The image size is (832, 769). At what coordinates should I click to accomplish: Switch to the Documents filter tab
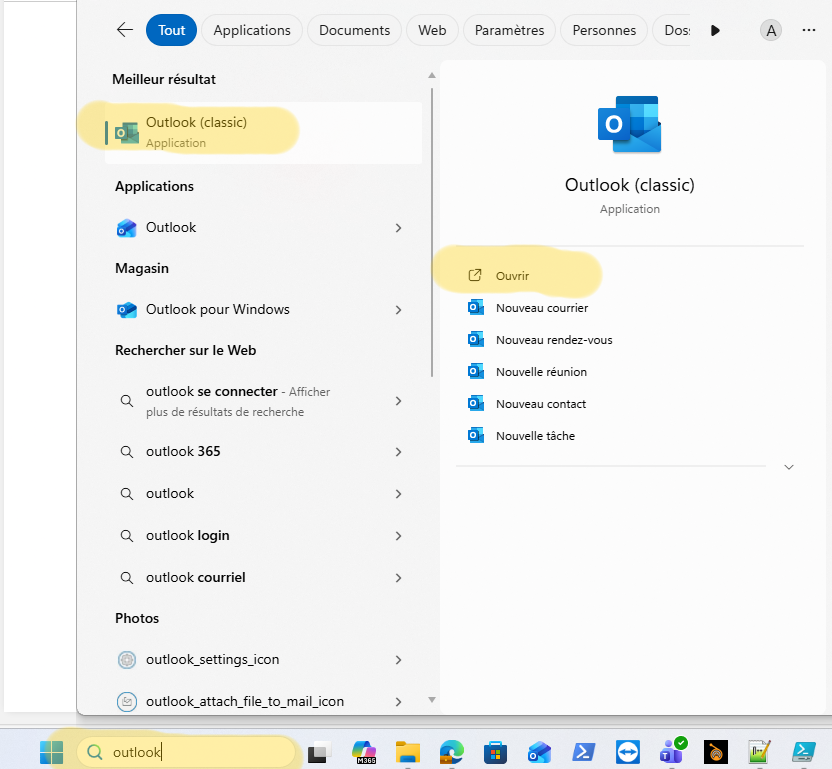click(354, 30)
